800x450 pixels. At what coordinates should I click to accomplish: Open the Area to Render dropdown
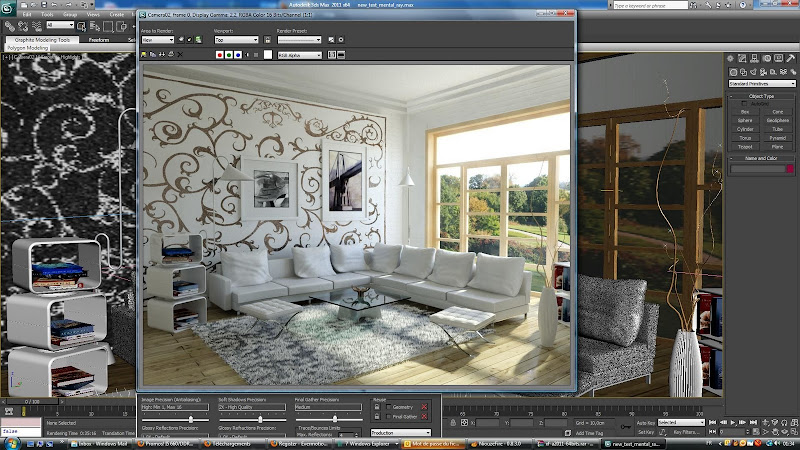coord(158,40)
